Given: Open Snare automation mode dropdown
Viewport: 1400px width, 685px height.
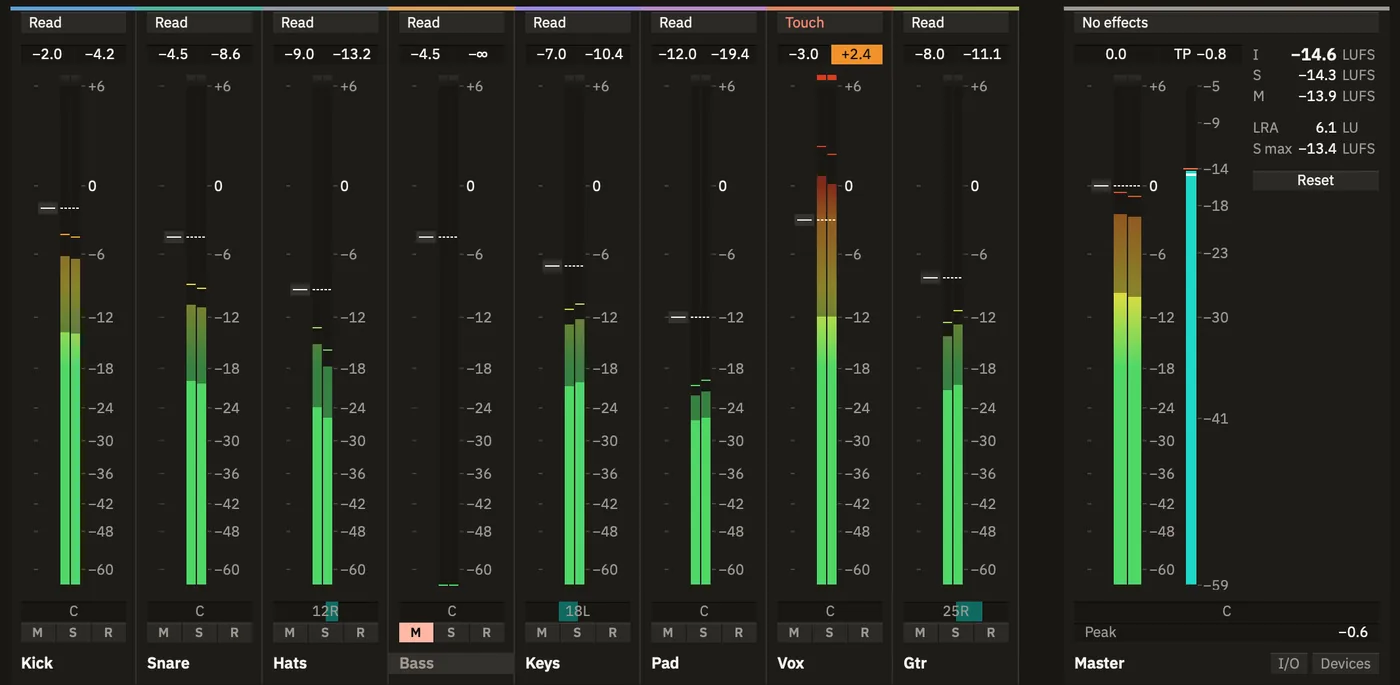Looking at the screenshot, I should click(x=199, y=22).
